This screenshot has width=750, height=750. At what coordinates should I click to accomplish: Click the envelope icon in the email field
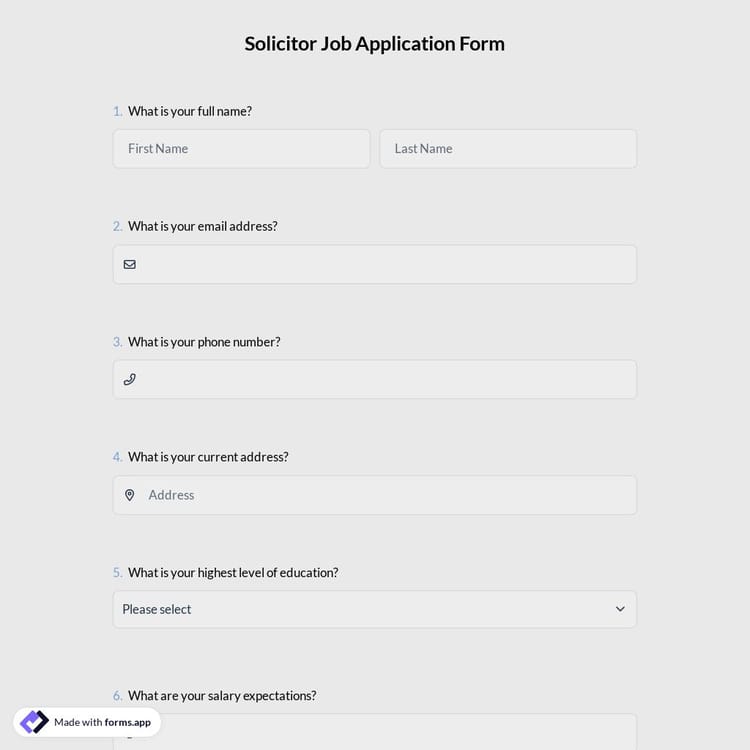(x=130, y=264)
